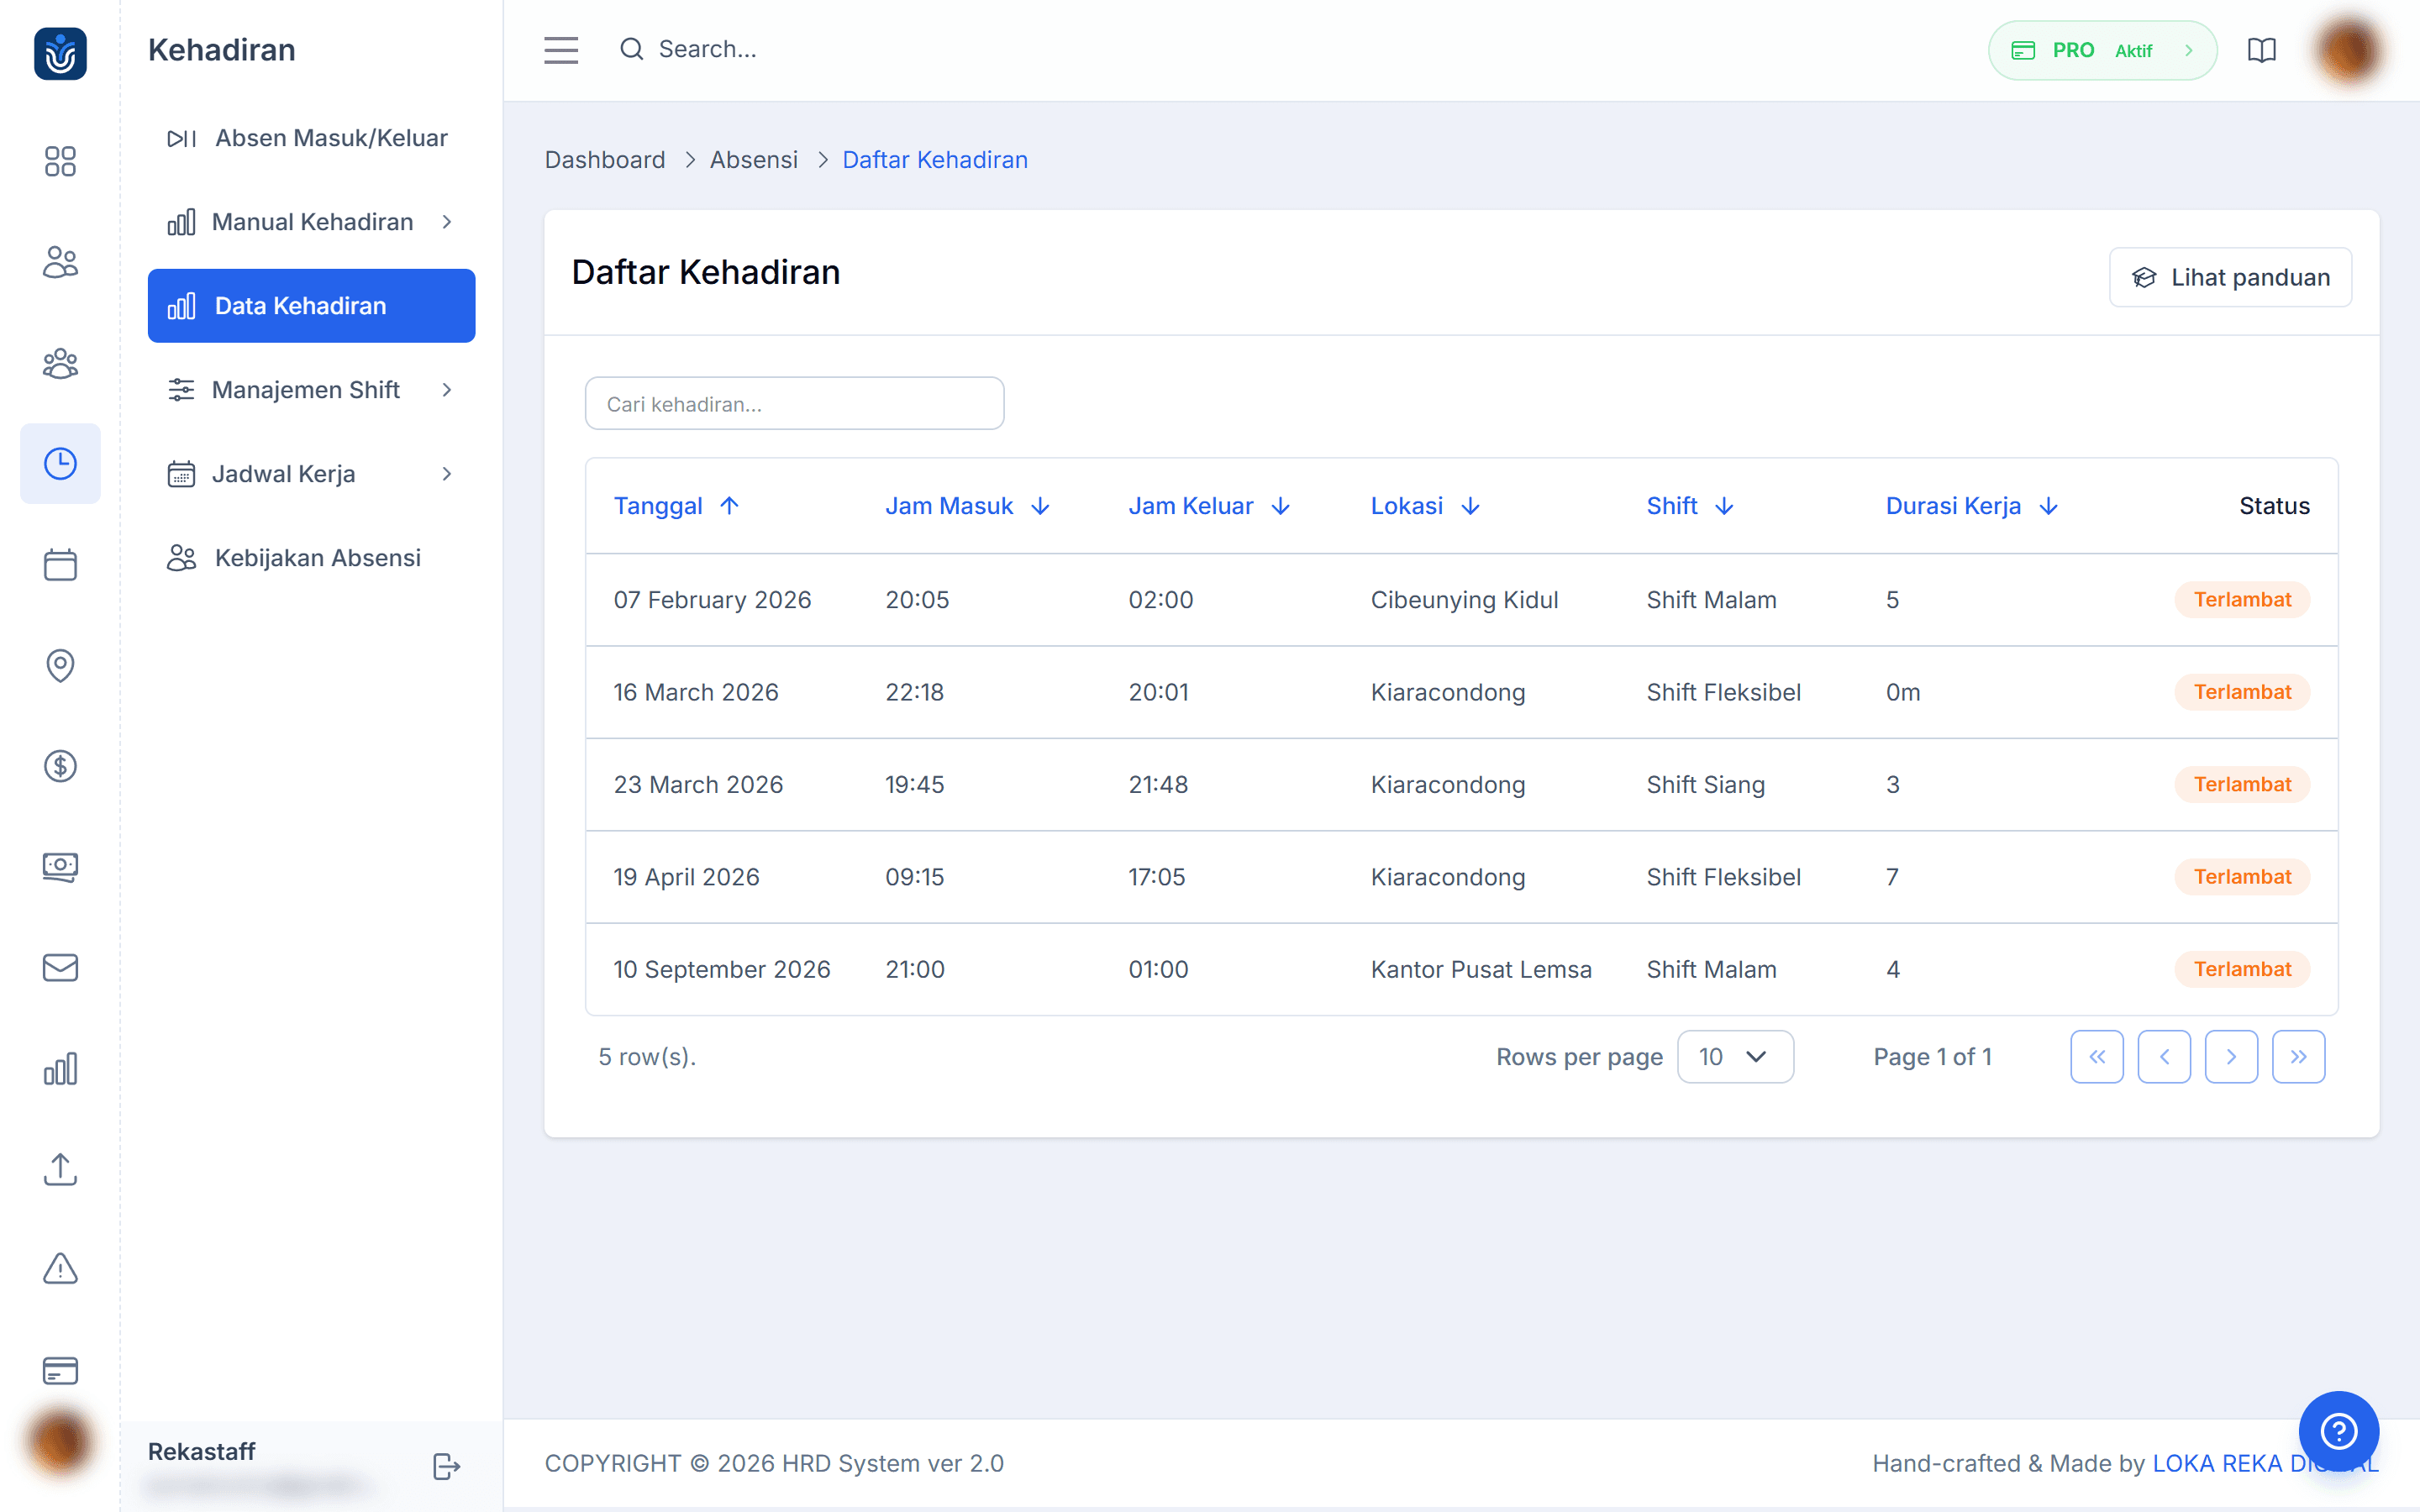This screenshot has width=2420, height=1512.
Task: Go to last page with double-right arrows
Action: 2298,1057
